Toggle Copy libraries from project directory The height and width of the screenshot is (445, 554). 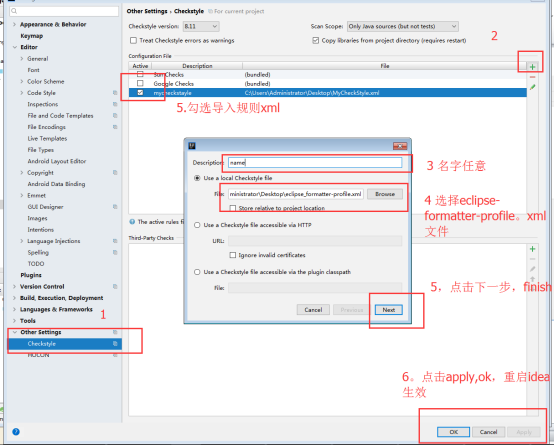316,41
